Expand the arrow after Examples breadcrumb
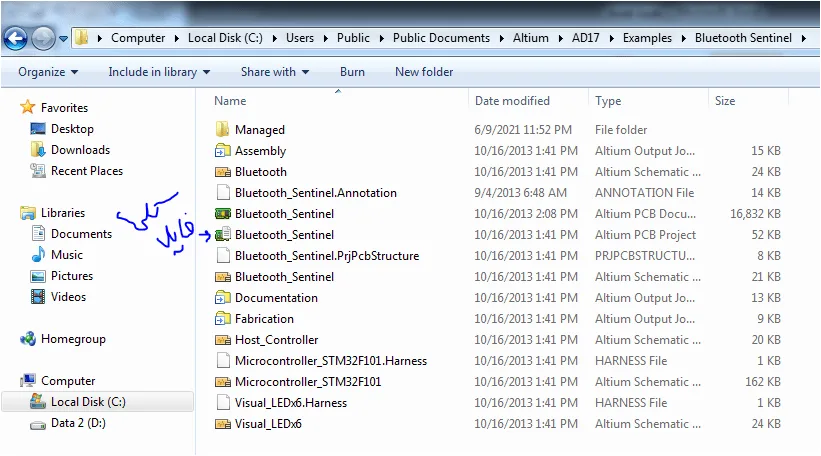This screenshot has width=821, height=456. tap(683, 38)
